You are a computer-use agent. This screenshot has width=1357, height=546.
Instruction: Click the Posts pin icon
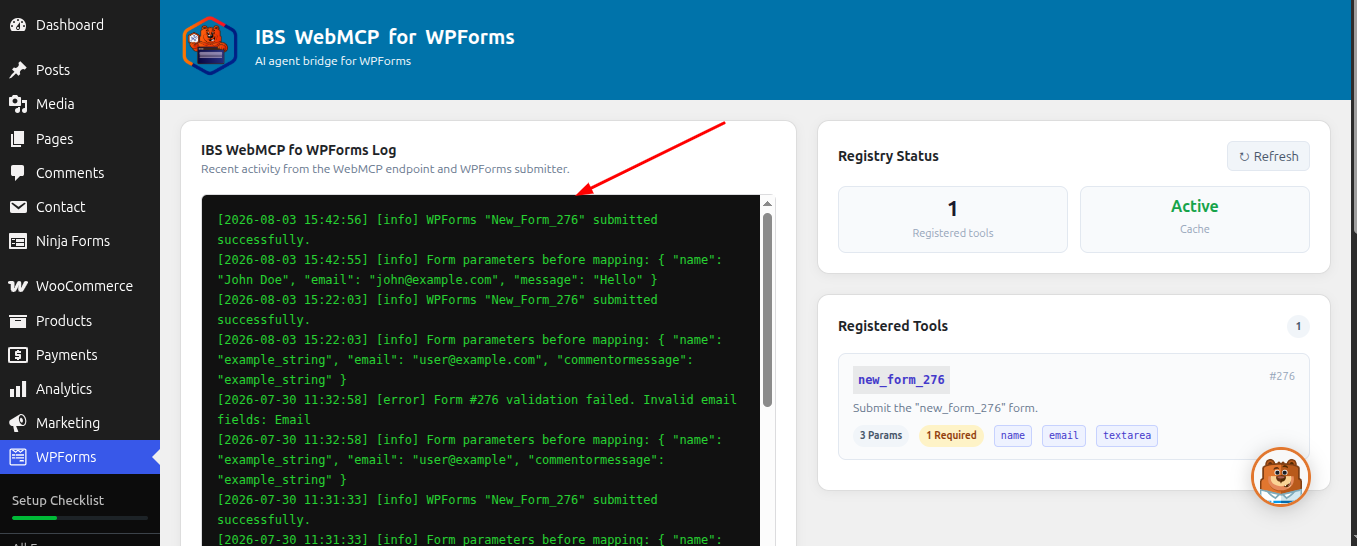tap(18, 70)
